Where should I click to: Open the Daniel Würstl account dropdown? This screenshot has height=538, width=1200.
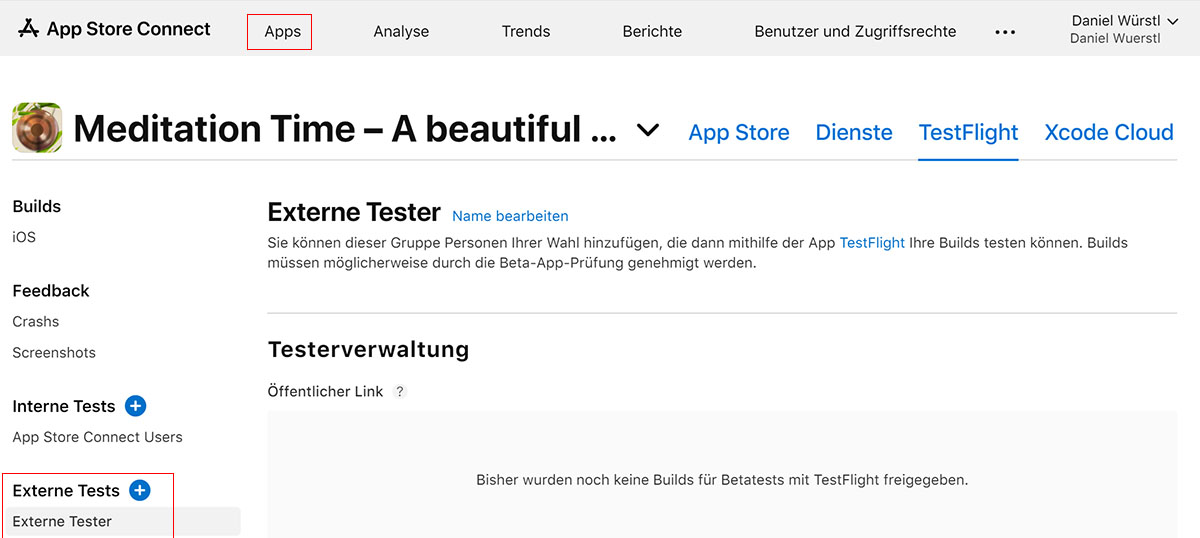click(x=1124, y=29)
